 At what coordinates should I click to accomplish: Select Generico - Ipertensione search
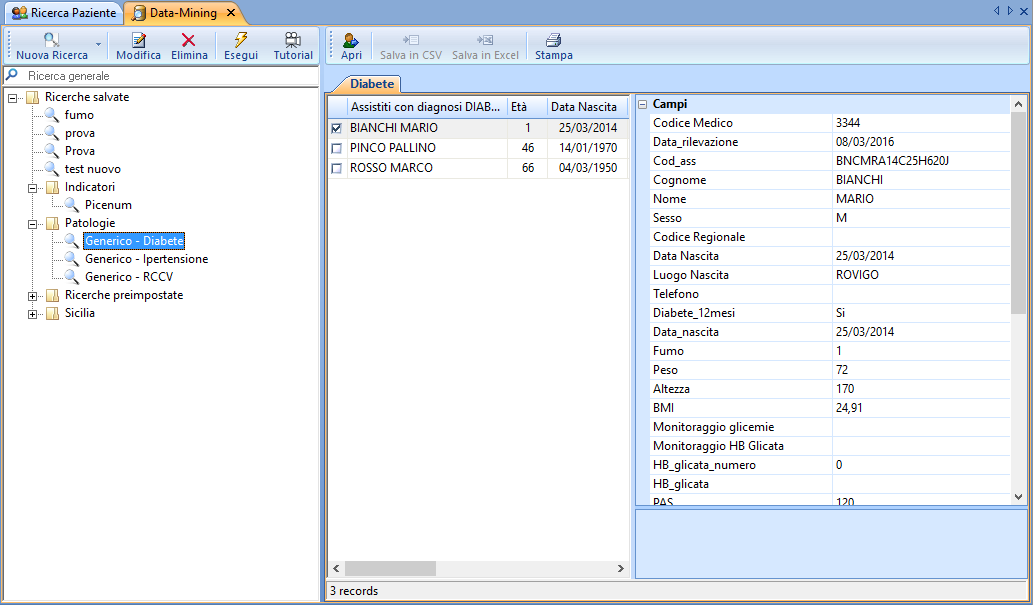coord(146,259)
